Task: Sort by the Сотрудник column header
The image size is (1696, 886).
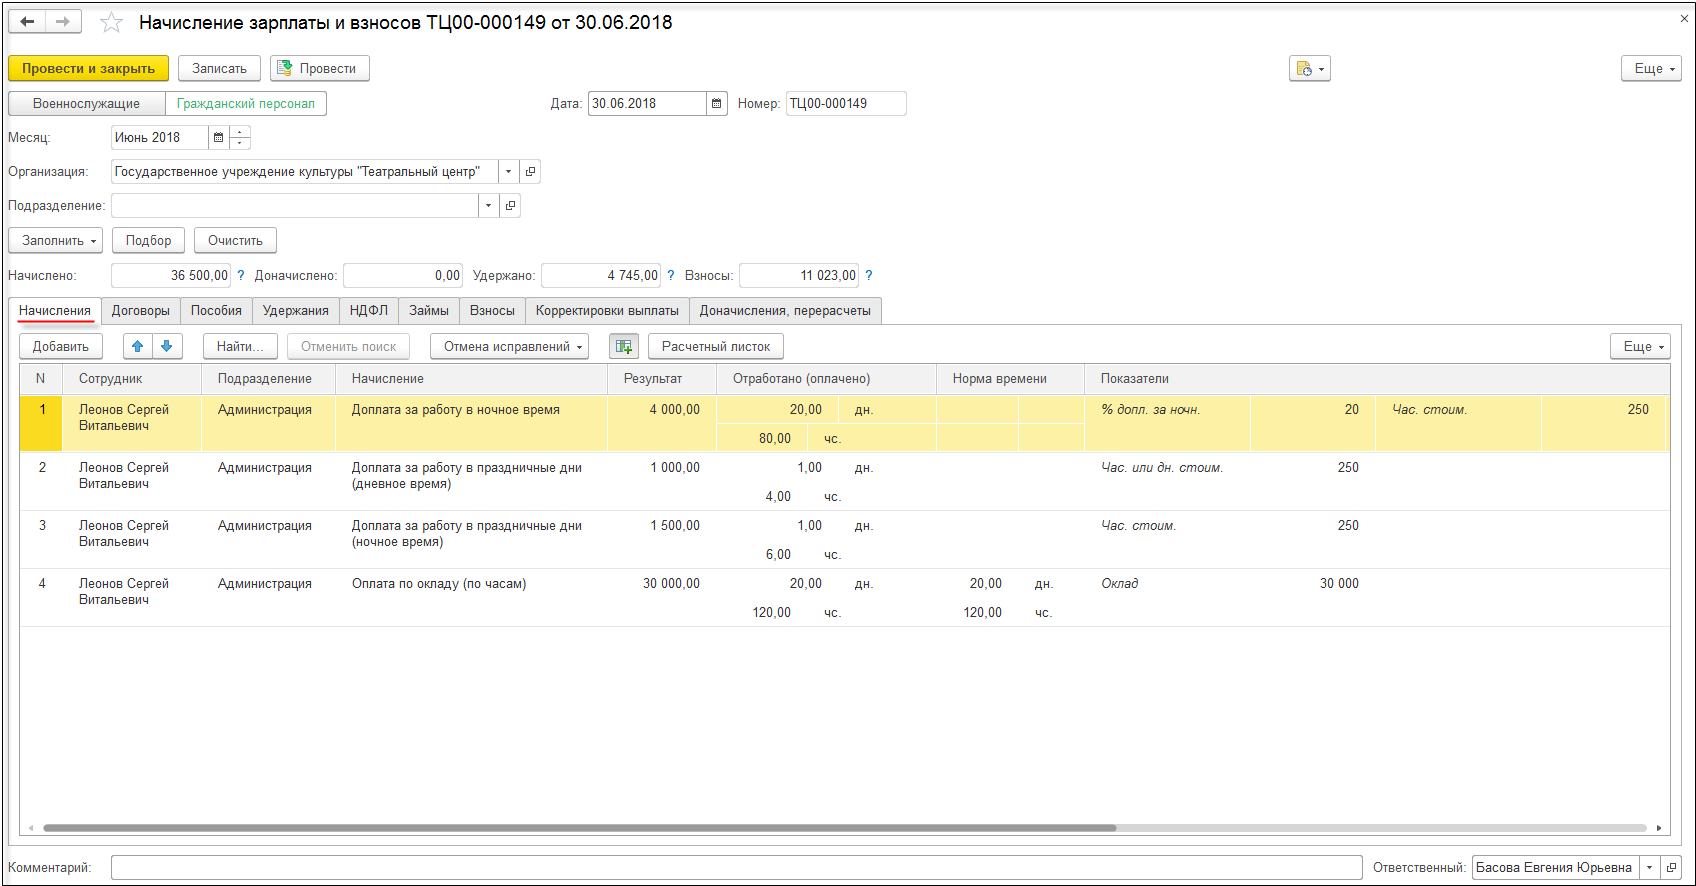Action: click(x=132, y=379)
